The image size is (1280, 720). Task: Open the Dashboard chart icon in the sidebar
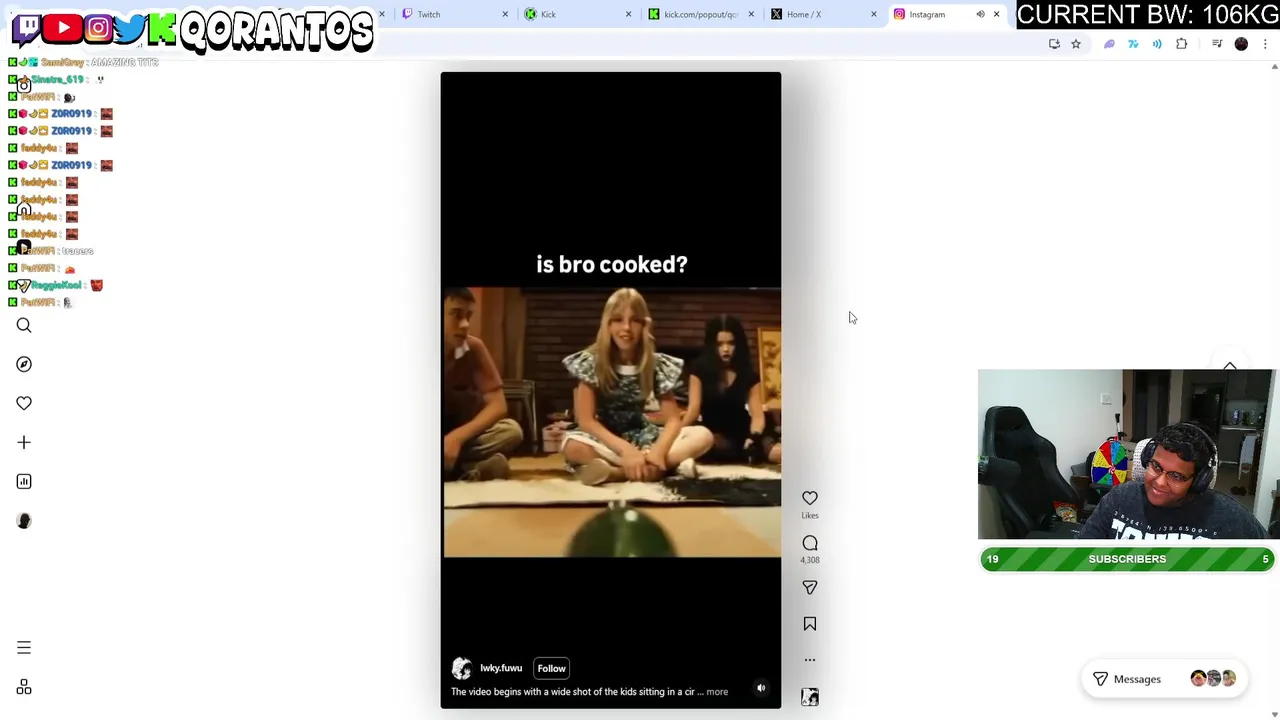(x=24, y=481)
